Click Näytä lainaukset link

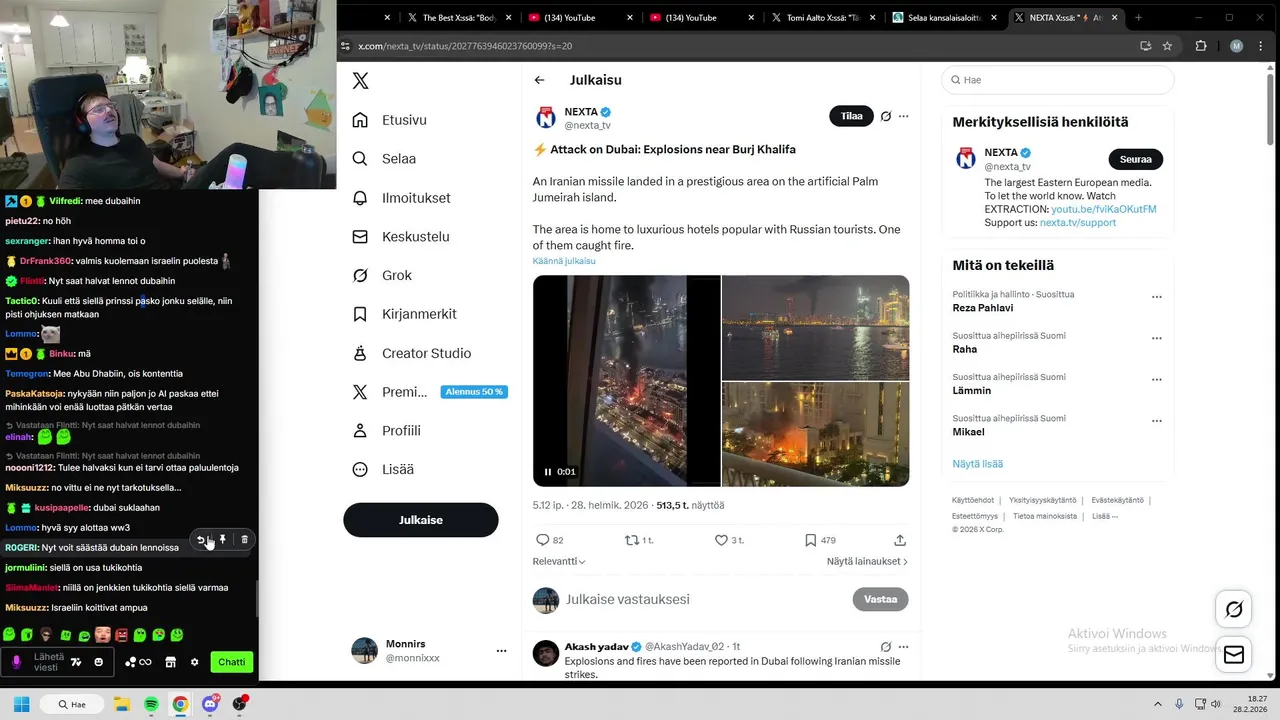867,562
